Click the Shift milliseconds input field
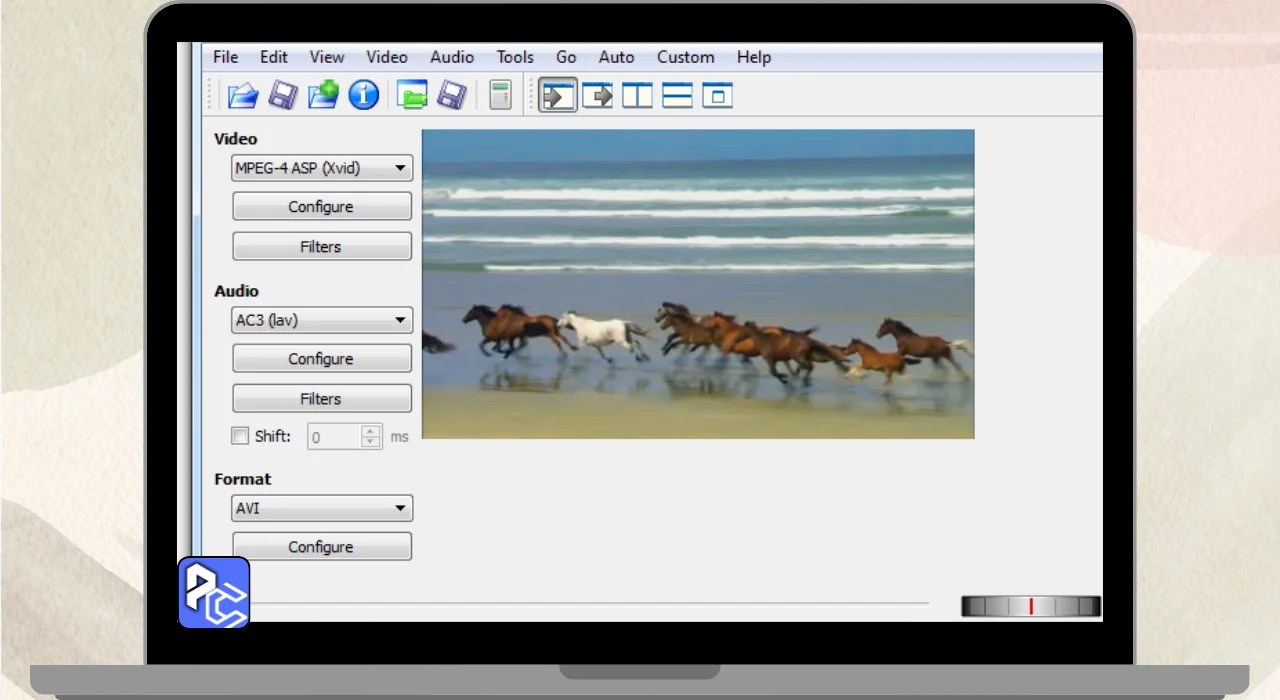 (x=333, y=437)
